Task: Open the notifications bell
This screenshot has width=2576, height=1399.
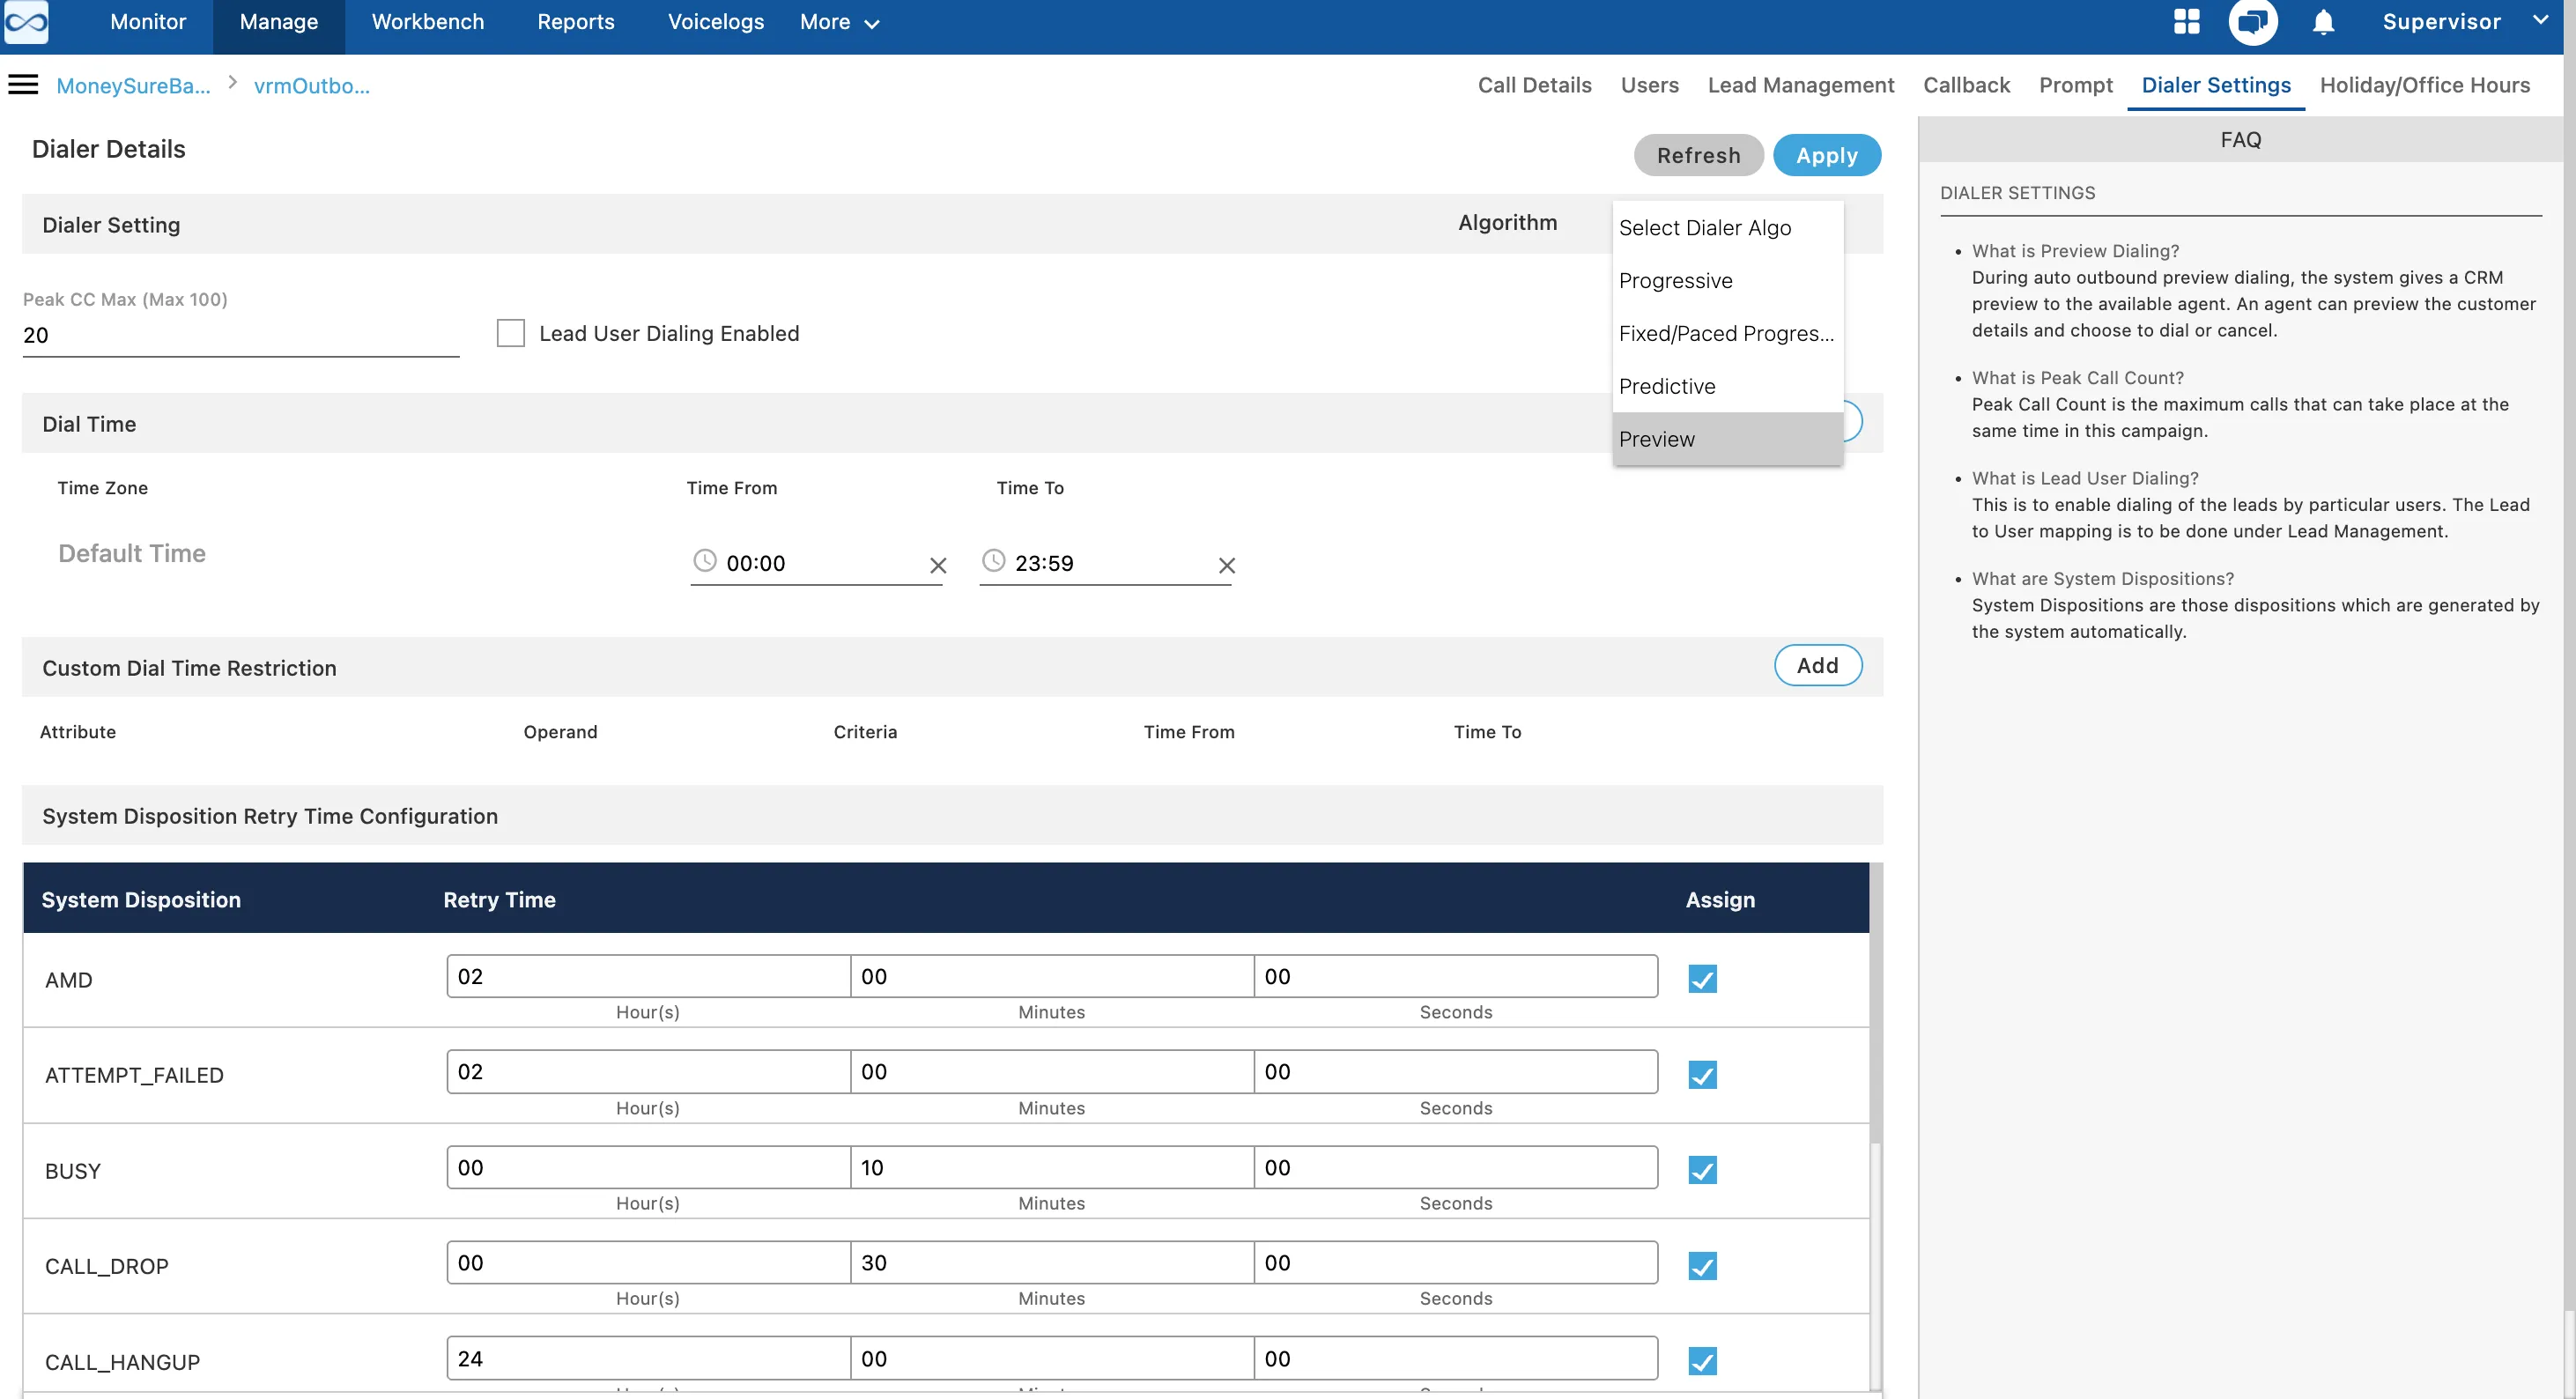Action: (x=2323, y=22)
